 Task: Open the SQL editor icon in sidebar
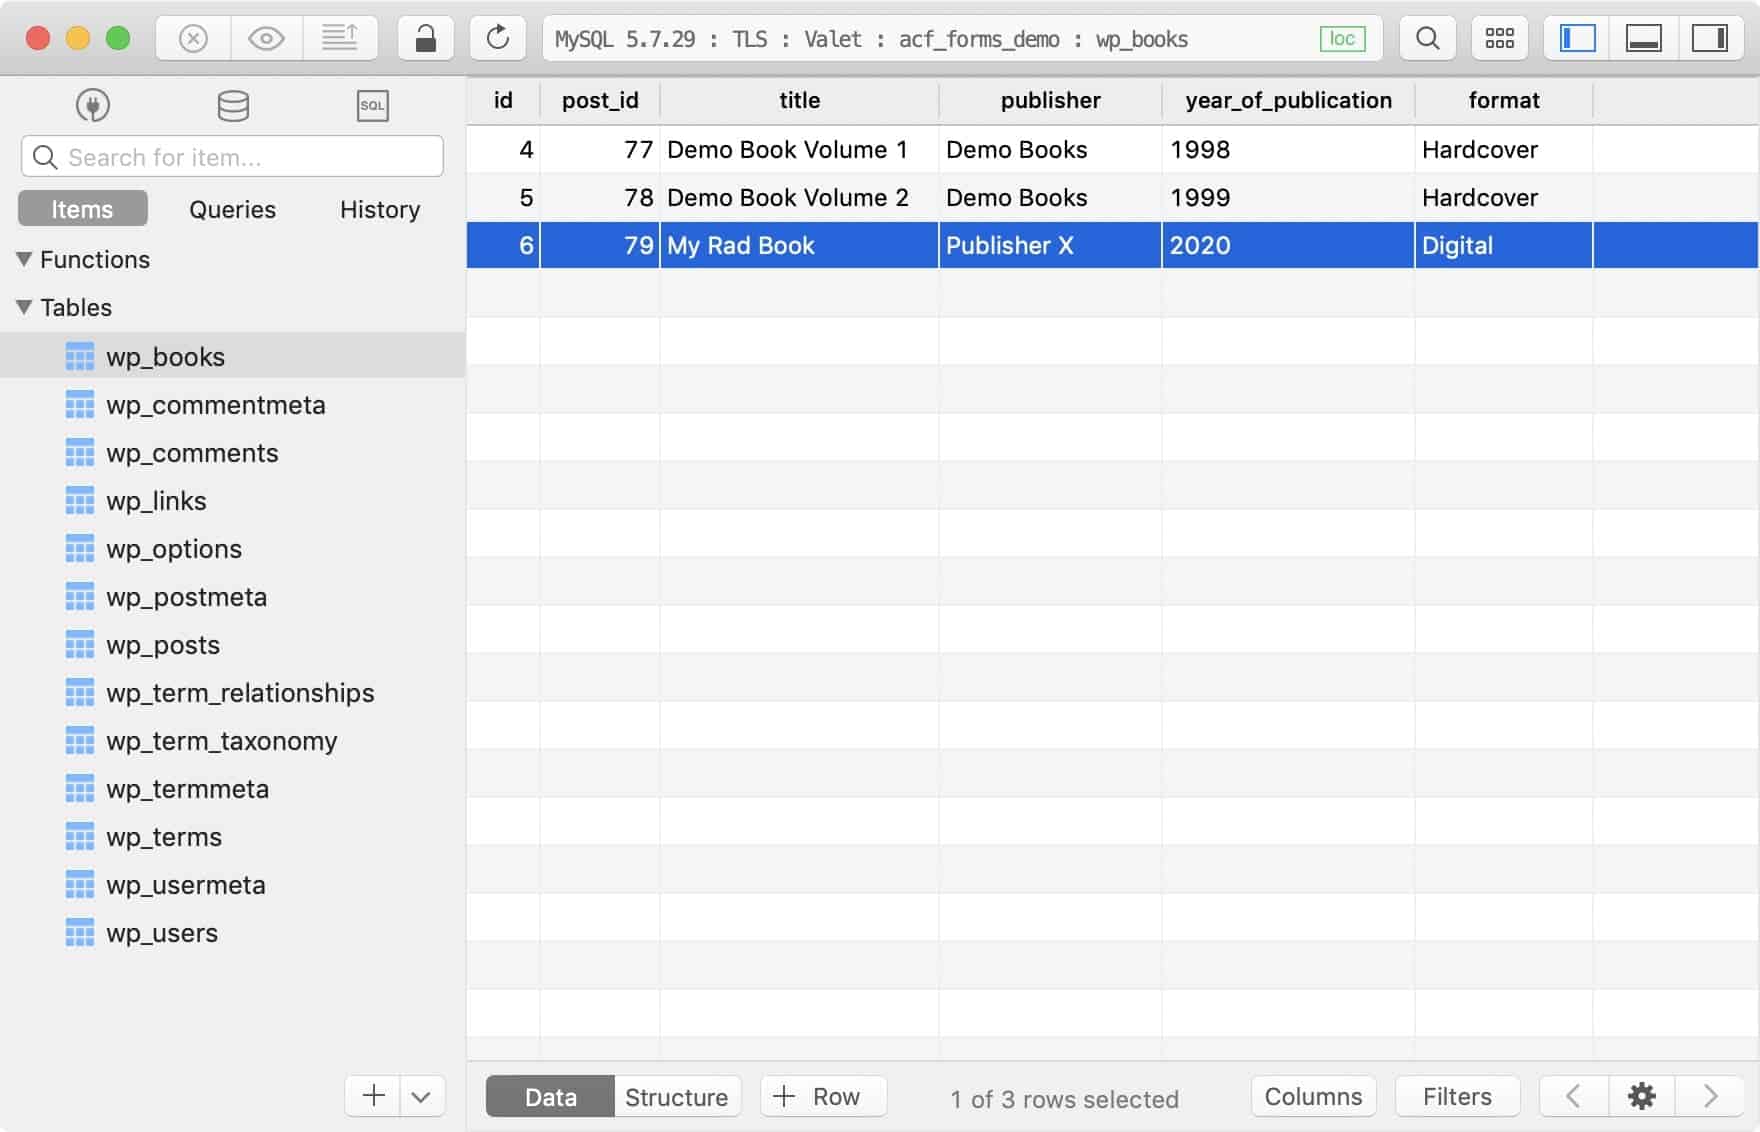pos(372,106)
